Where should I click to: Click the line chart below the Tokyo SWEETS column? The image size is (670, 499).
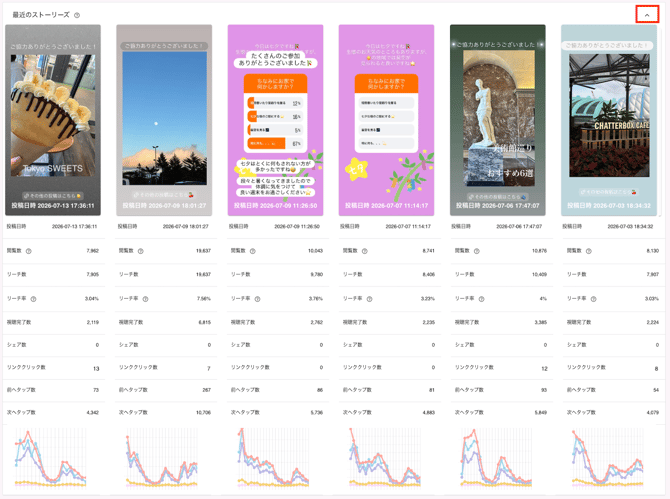pyautogui.click(x=50, y=458)
